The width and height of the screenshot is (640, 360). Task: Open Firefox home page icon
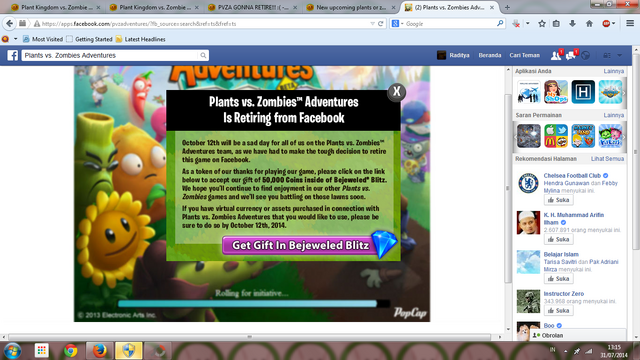[x=589, y=24]
